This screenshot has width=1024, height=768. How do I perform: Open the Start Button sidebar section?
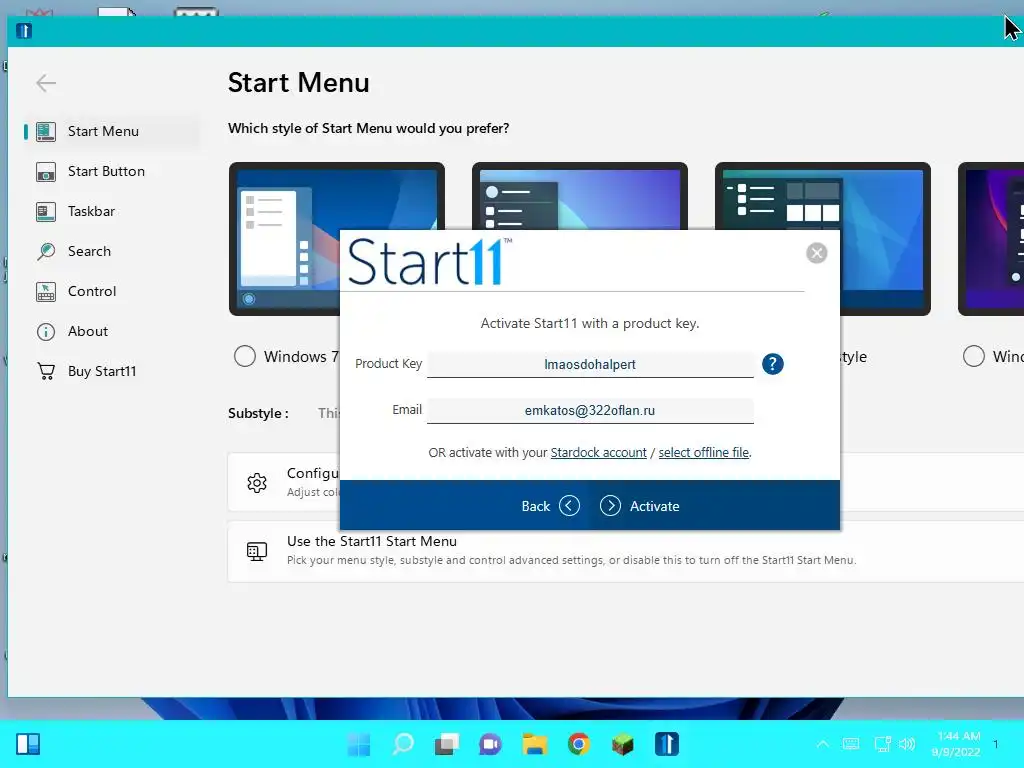[x=111, y=171]
